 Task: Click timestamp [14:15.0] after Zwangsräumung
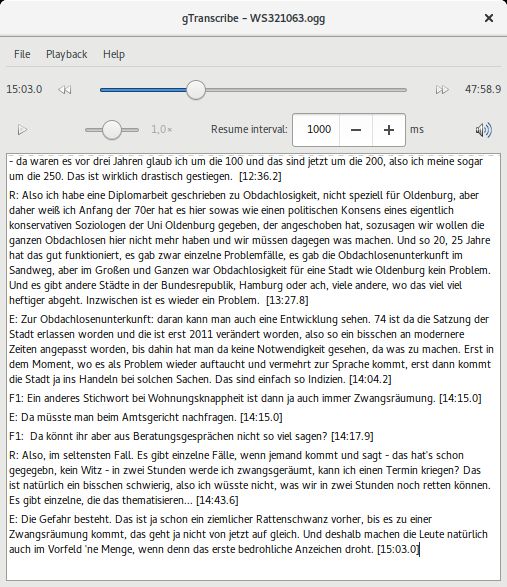[x=460, y=398]
